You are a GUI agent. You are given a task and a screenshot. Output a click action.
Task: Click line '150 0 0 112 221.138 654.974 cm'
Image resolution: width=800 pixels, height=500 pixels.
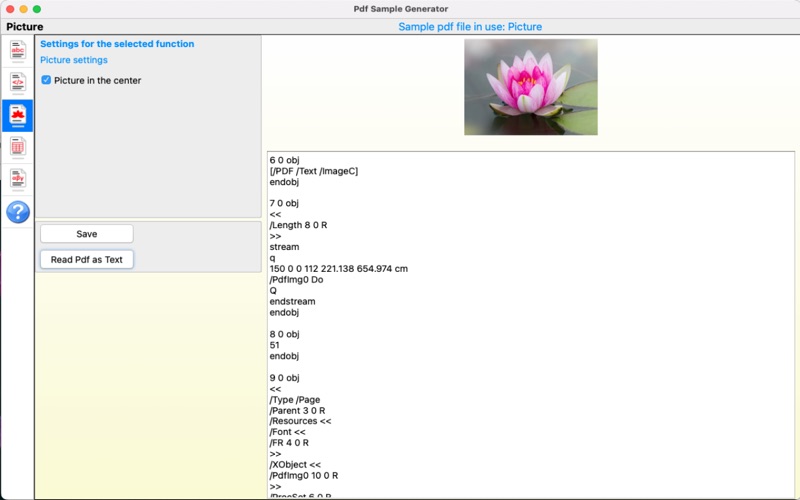pos(339,269)
